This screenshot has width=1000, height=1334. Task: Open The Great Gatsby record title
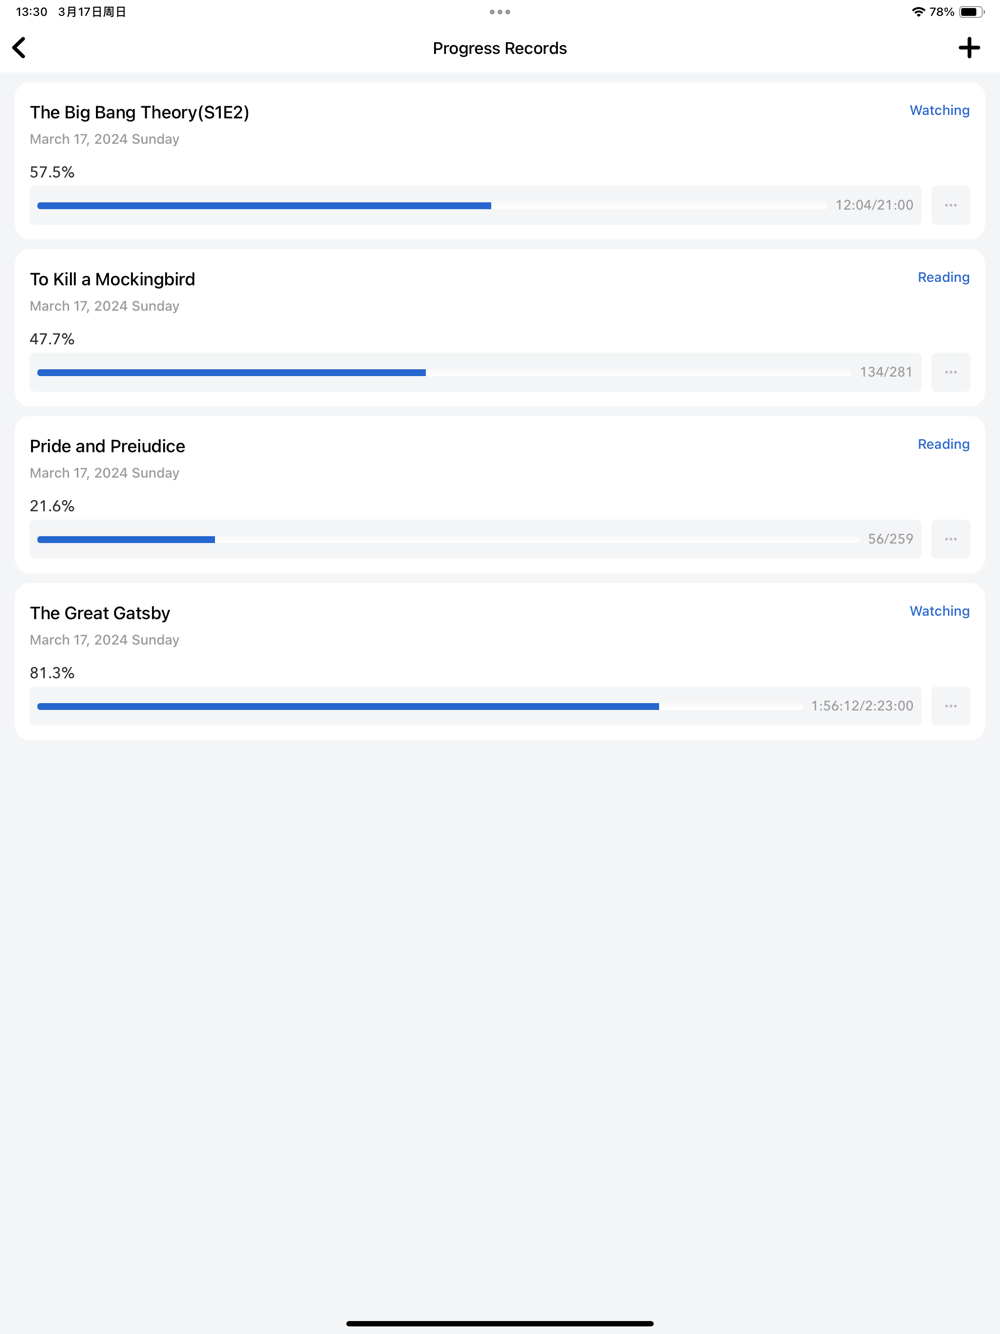(100, 613)
